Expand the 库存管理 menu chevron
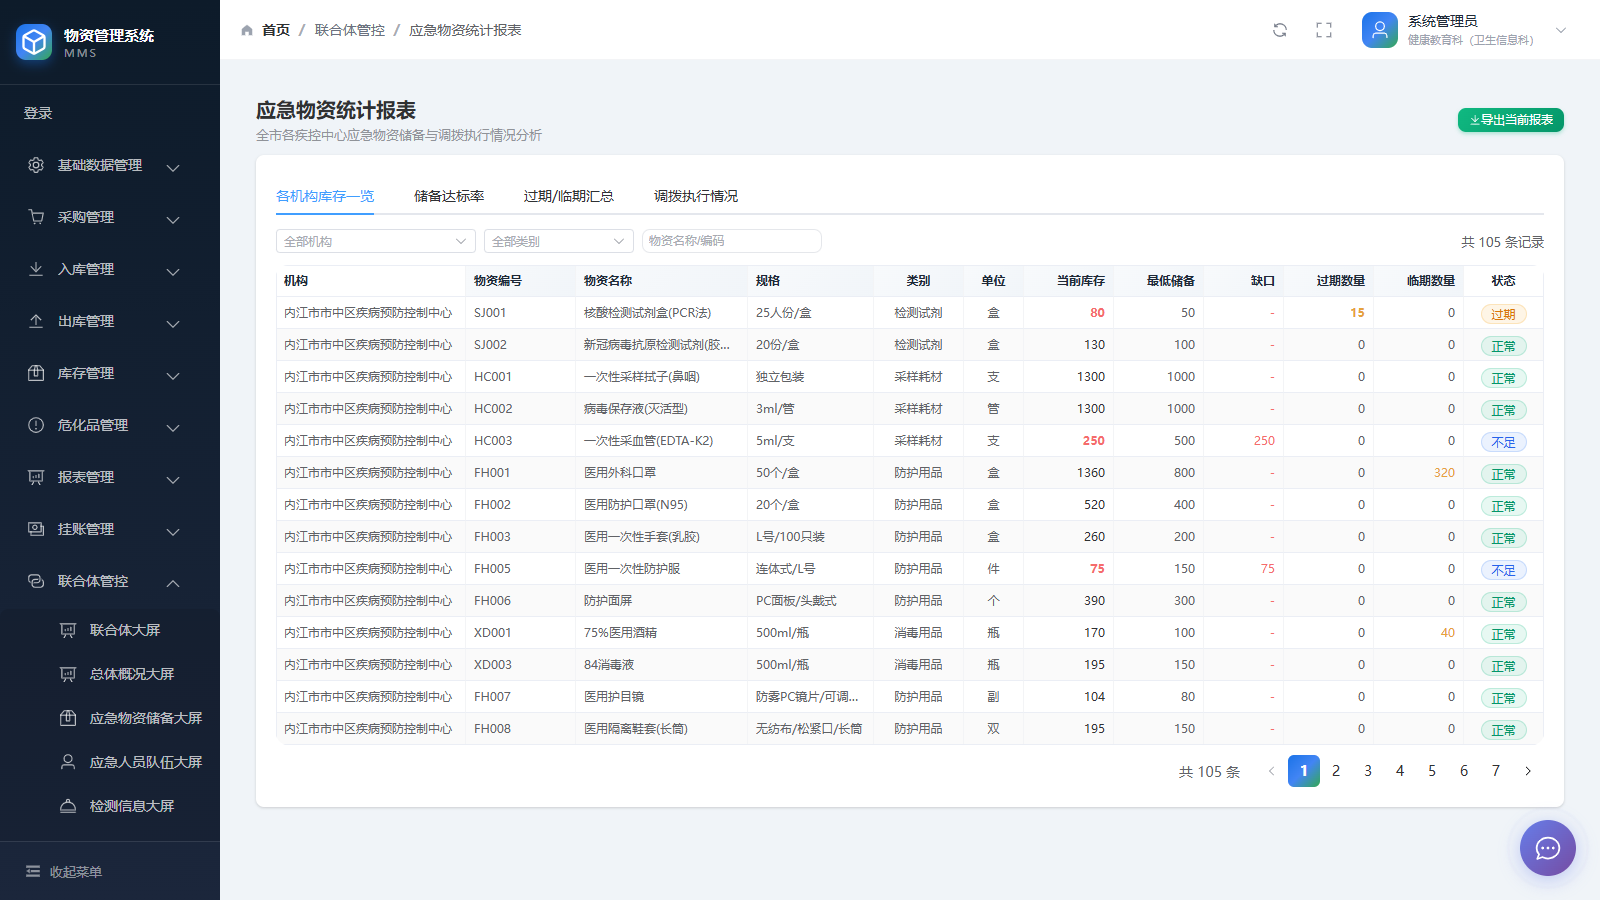This screenshot has width=1600, height=900. 173,375
